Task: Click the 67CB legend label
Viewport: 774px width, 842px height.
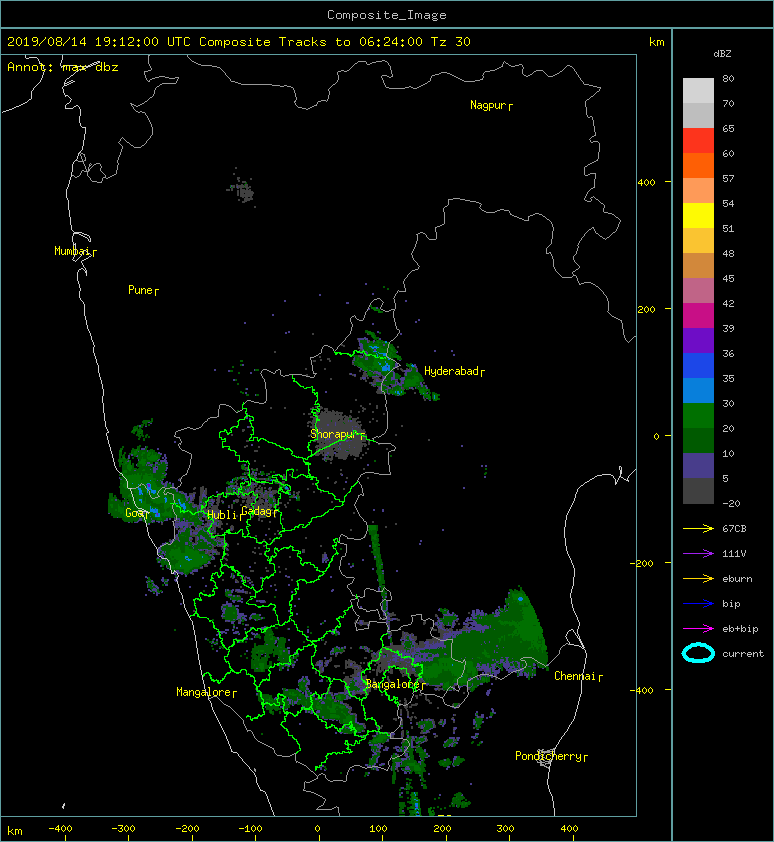Action: (x=734, y=528)
